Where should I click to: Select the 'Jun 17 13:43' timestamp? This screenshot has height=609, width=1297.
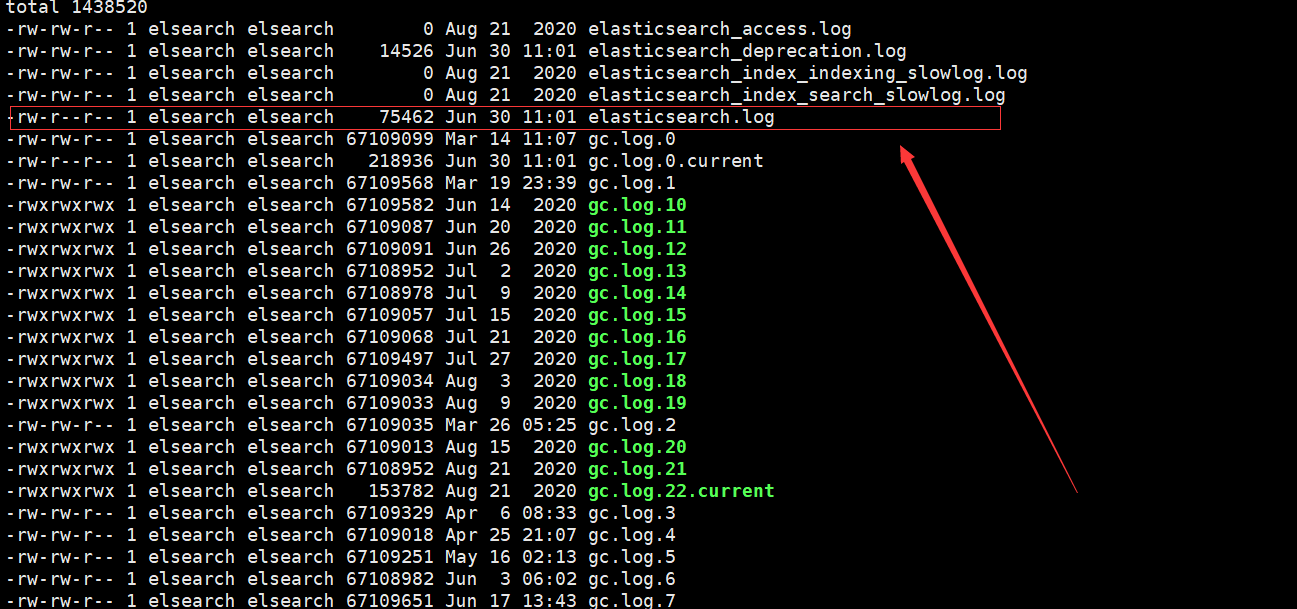[x=511, y=600]
